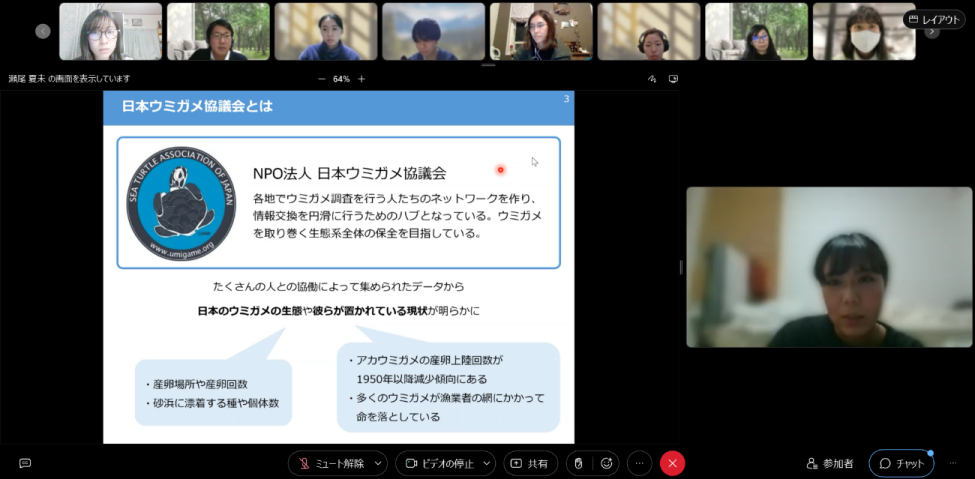Open the video options arrow beside ビデオの停止
This screenshot has height=479, width=975.
[x=487, y=463]
